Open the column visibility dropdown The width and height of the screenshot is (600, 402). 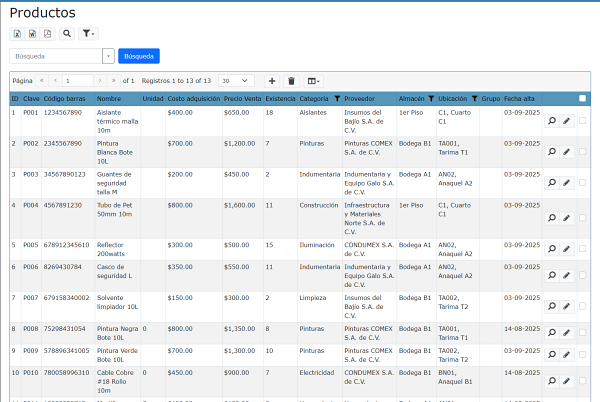[314, 80]
